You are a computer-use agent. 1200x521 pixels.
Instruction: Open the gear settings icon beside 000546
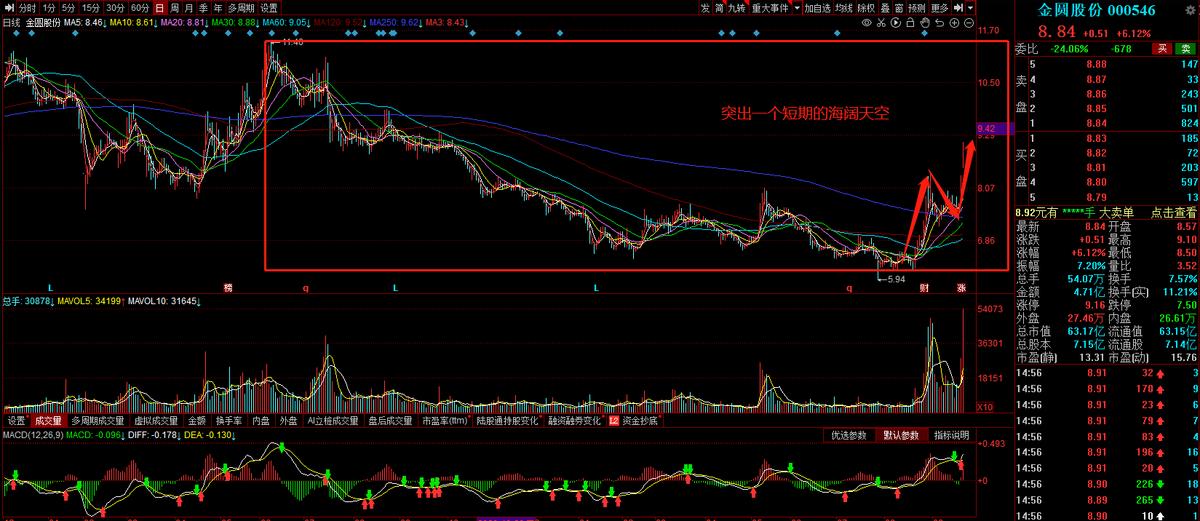pyautogui.click(x=1192, y=12)
